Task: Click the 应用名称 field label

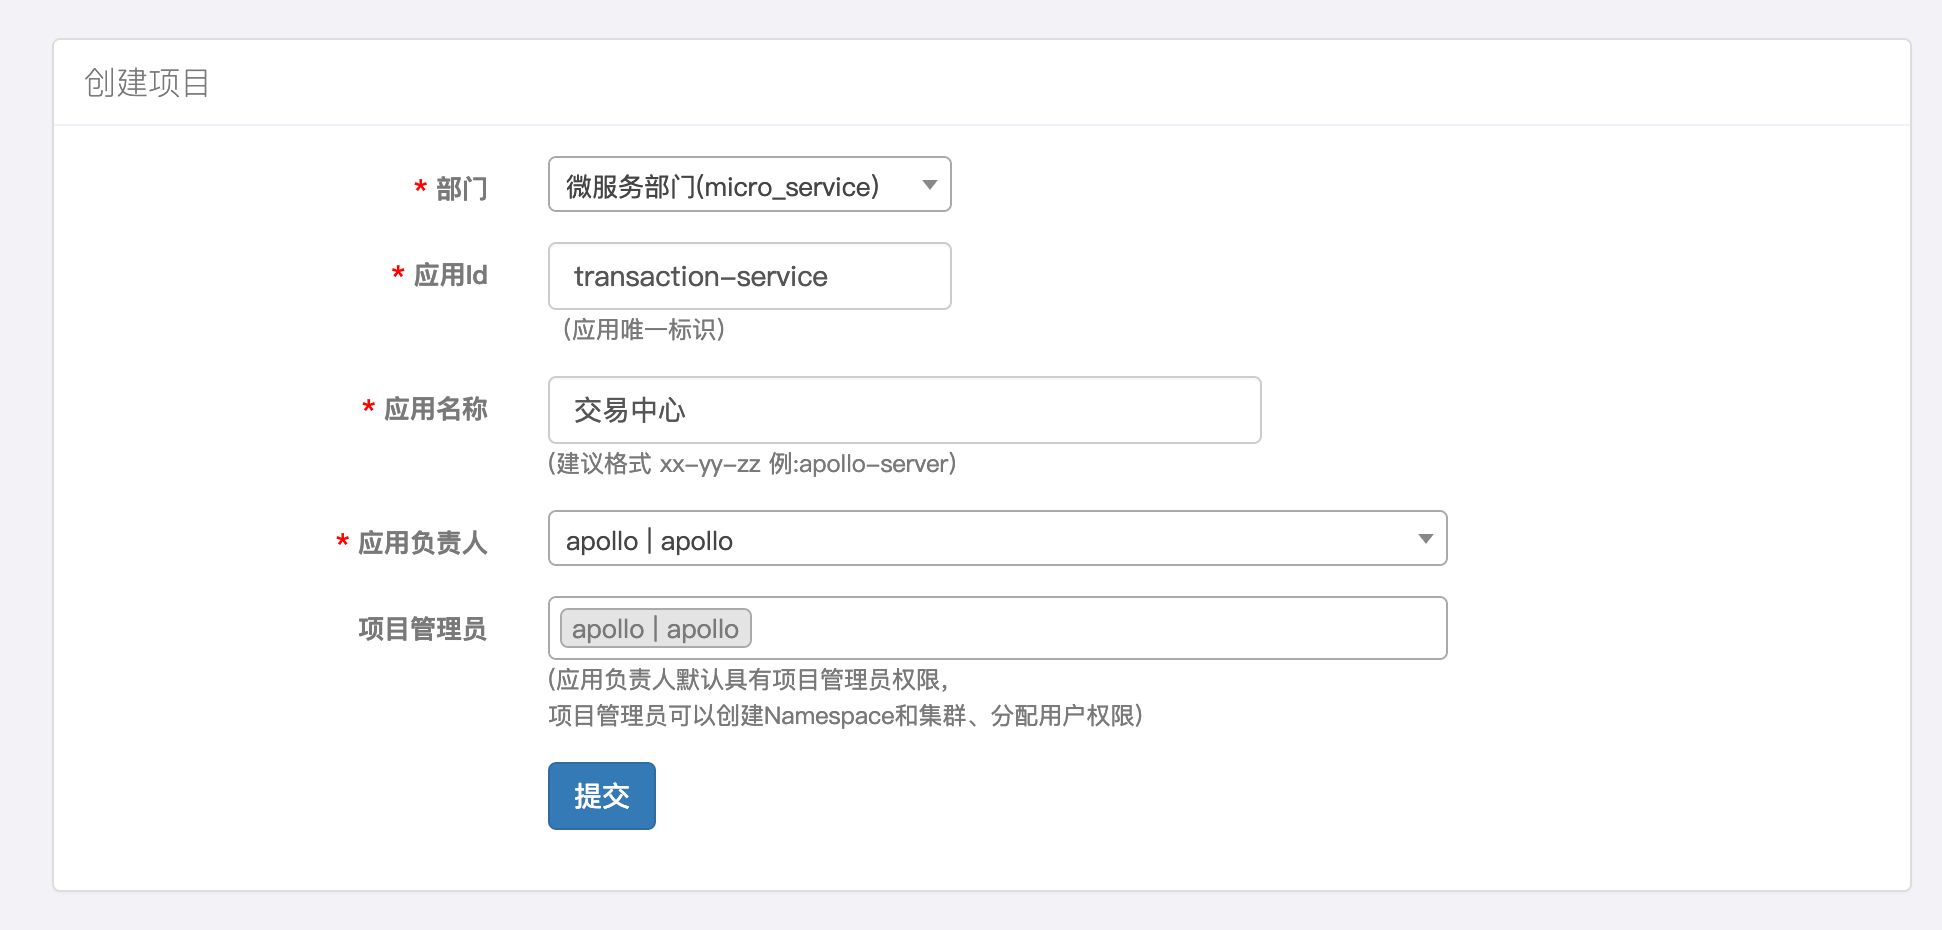Action: (x=435, y=409)
